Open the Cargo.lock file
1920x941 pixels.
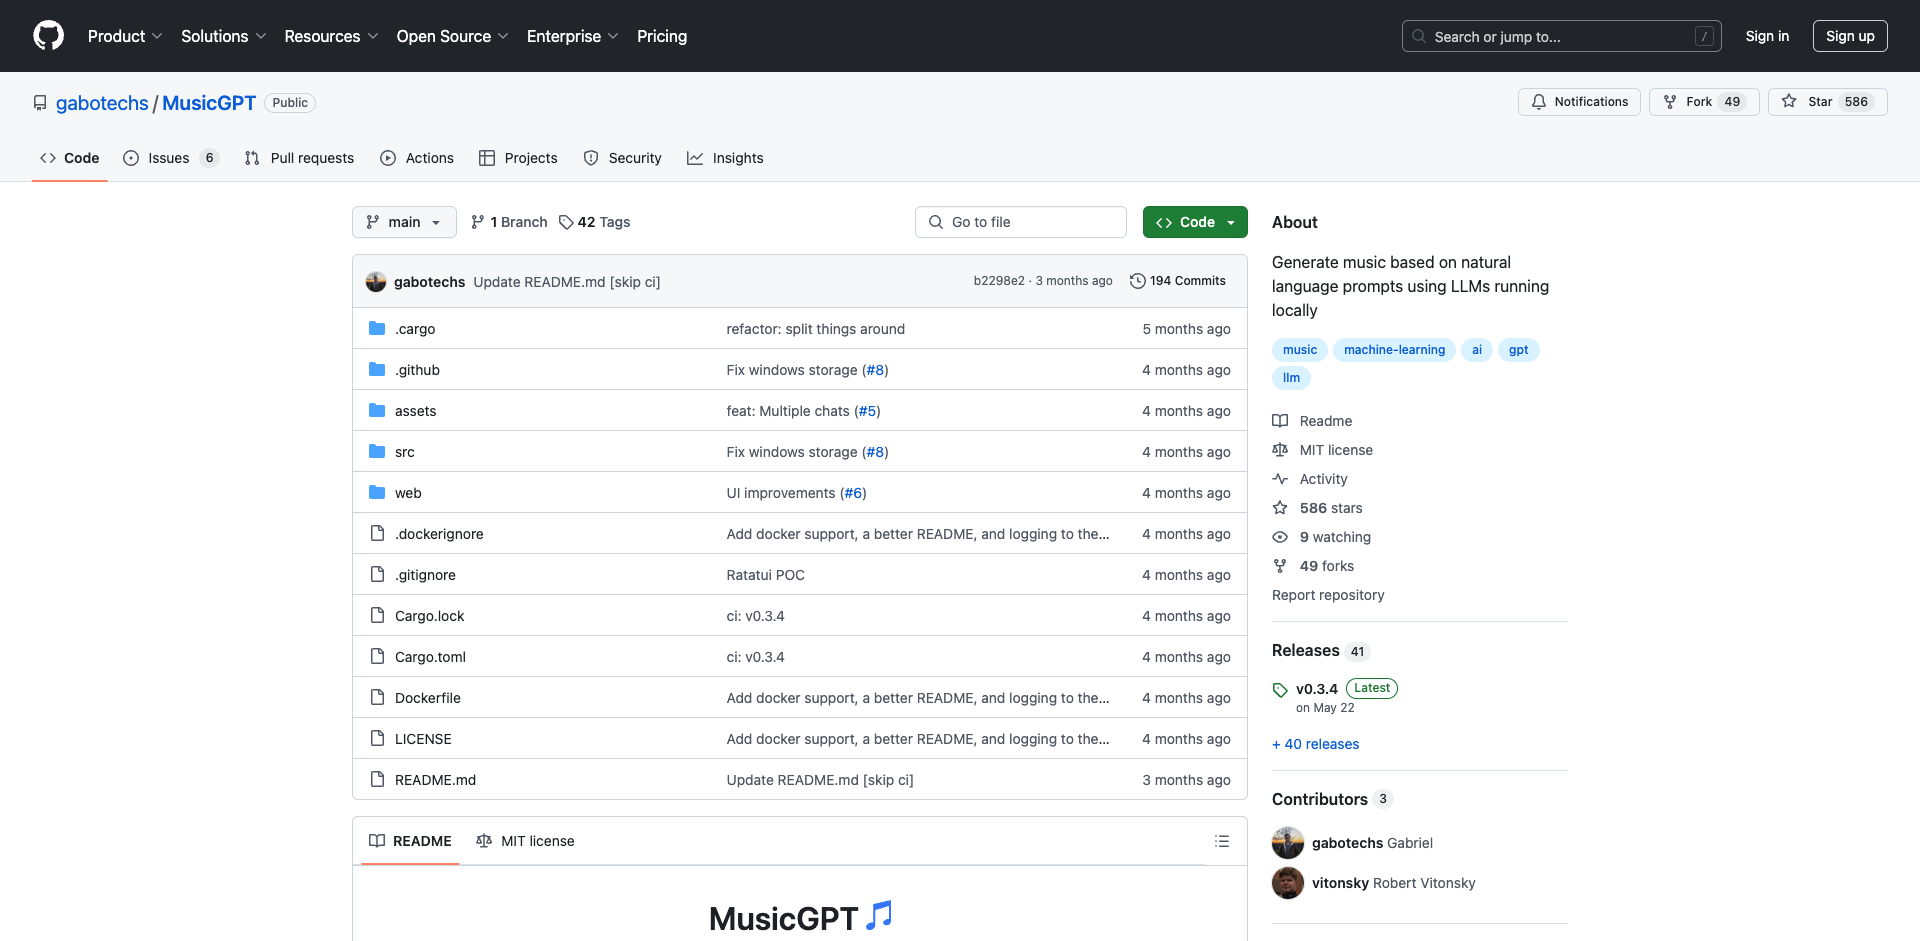tap(429, 616)
